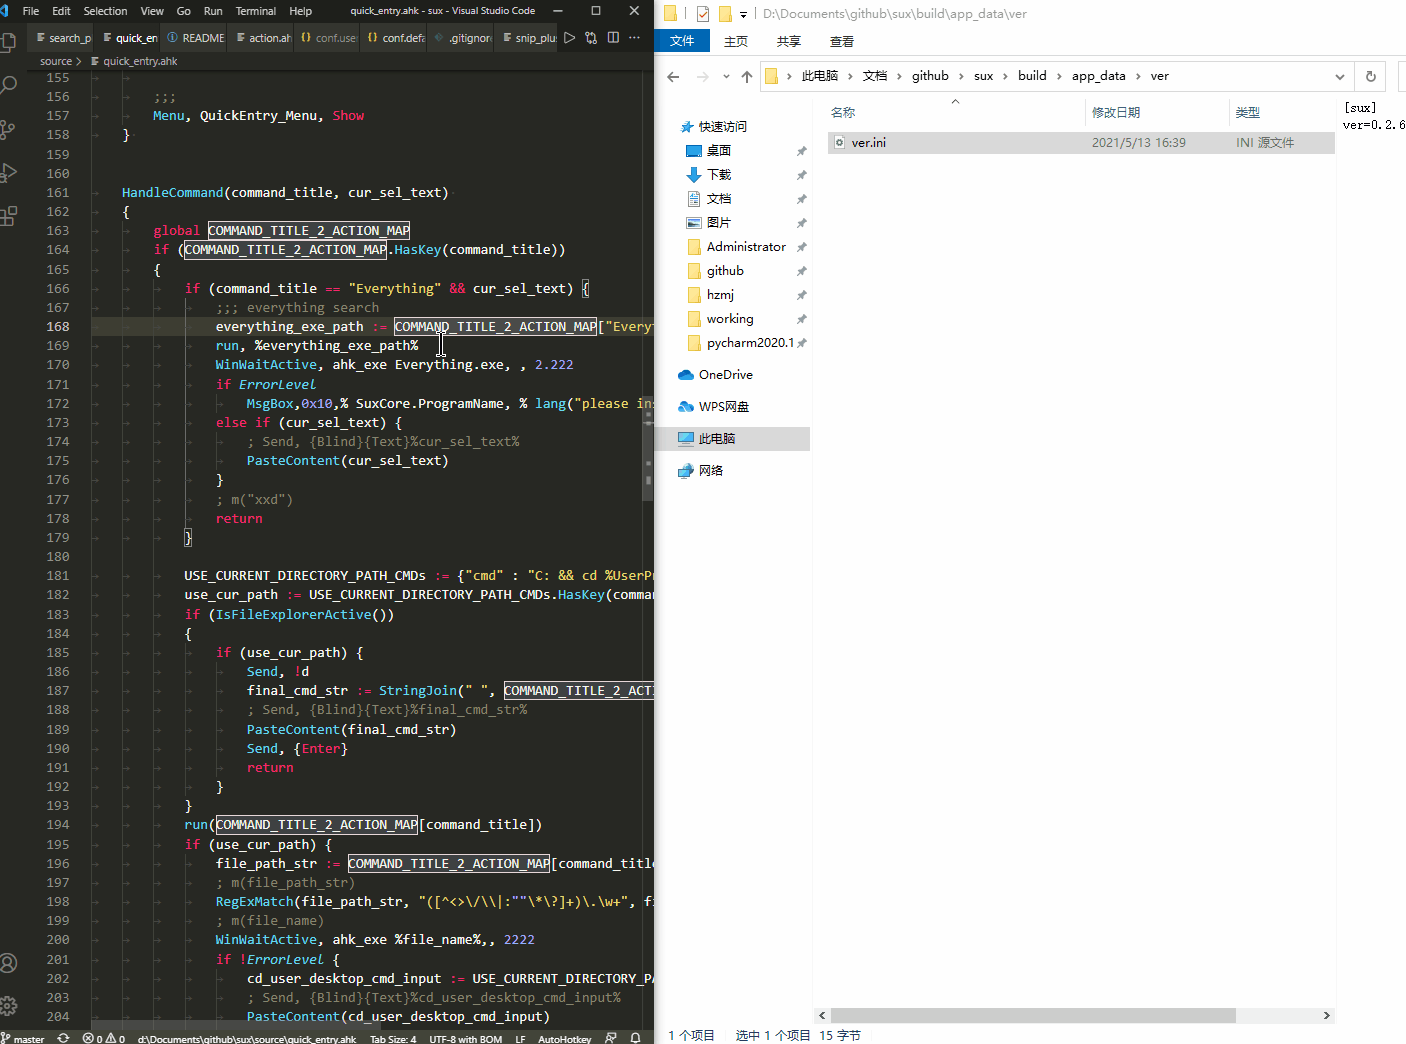The image size is (1406, 1044).
Task: Click line number 168 in the editor gutter
Action: click(x=58, y=327)
